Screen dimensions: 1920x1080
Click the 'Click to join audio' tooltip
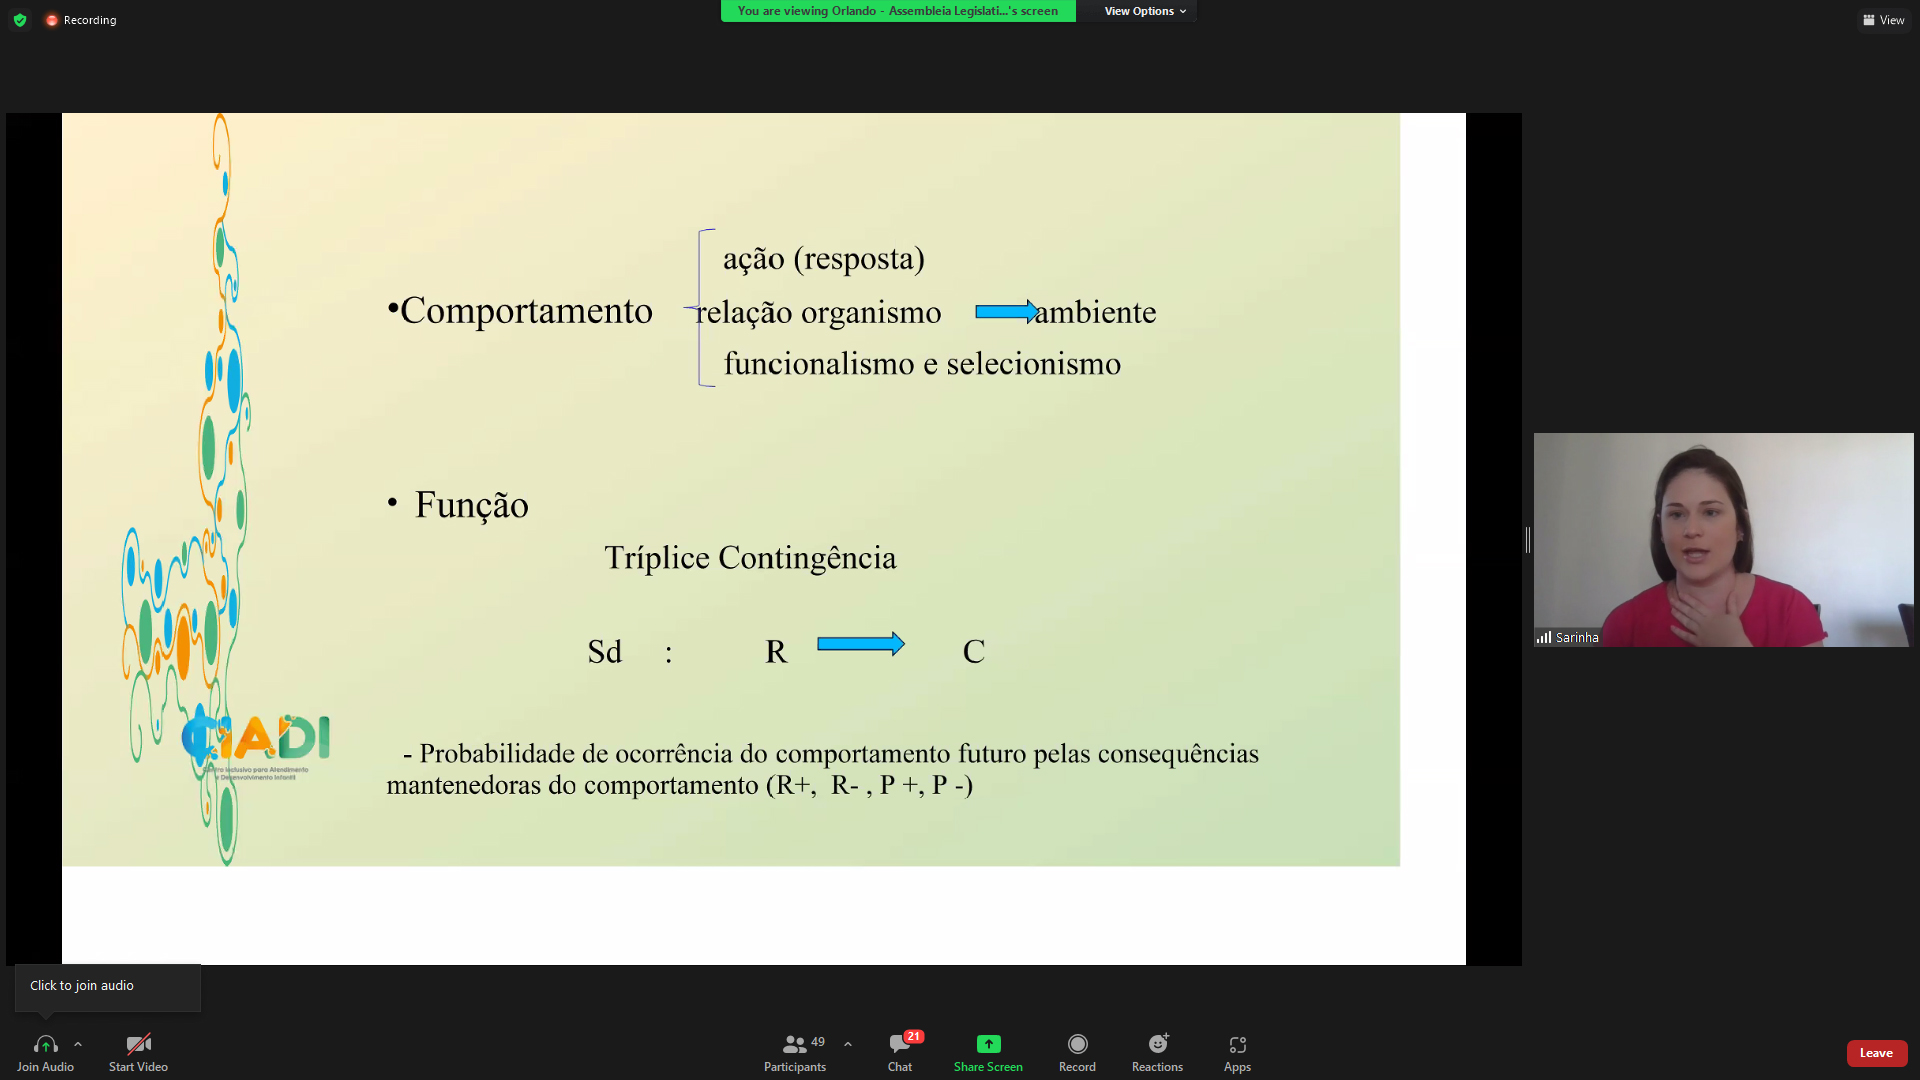pyautogui.click(x=107, y=986)
